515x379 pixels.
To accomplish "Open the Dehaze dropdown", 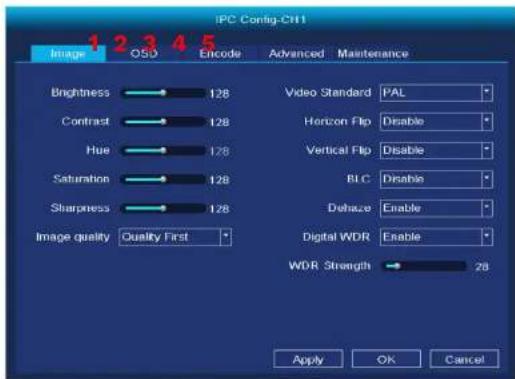I will tap(436, 208).
